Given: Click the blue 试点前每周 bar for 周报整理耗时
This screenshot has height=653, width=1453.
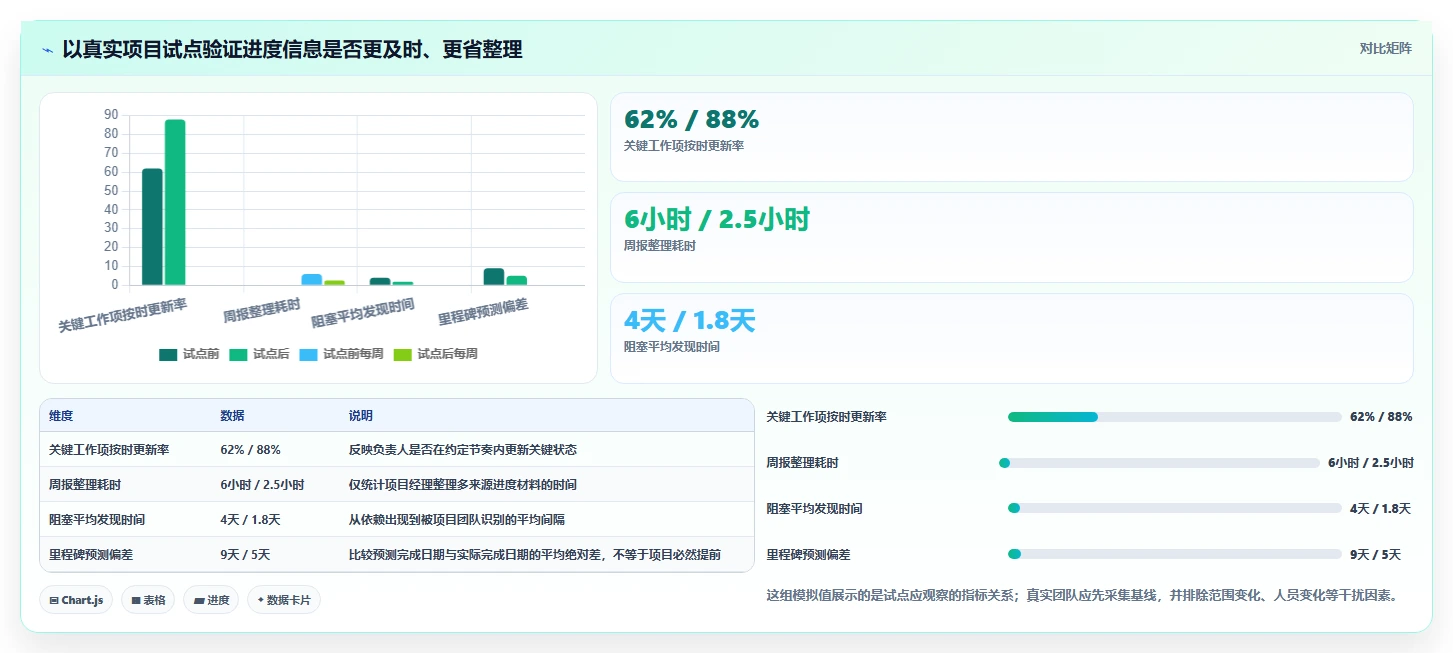Looking at the screenshot, I should pos(312,279).
